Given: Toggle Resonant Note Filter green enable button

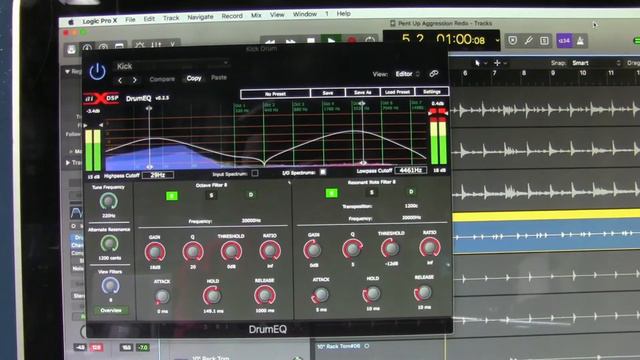Looking at the screenshot, I should tap(331, 193).
